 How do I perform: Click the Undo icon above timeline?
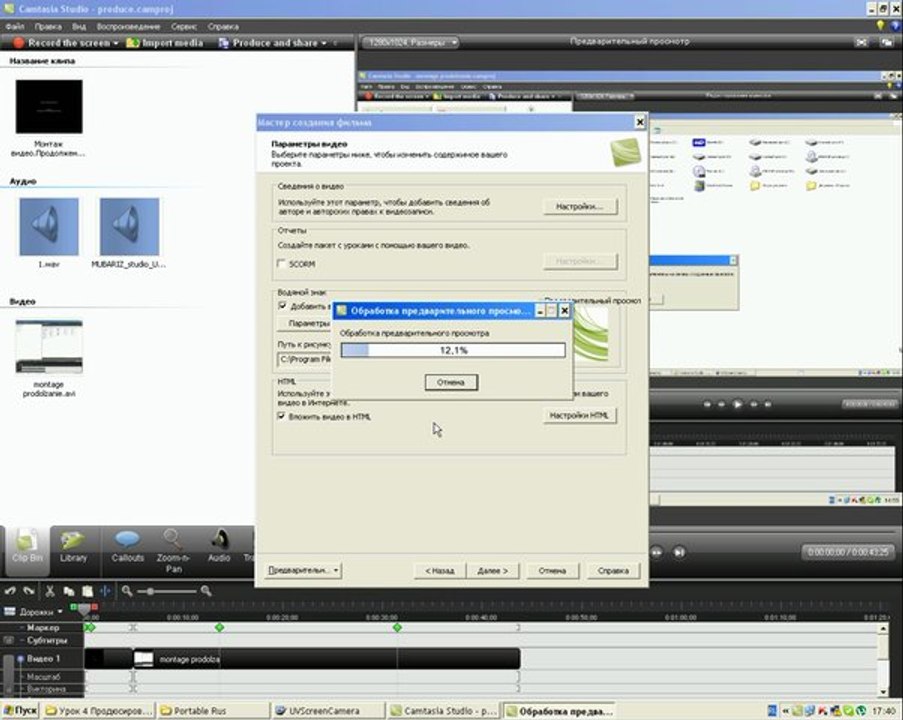pyautogui.click(x=10, y=591)
